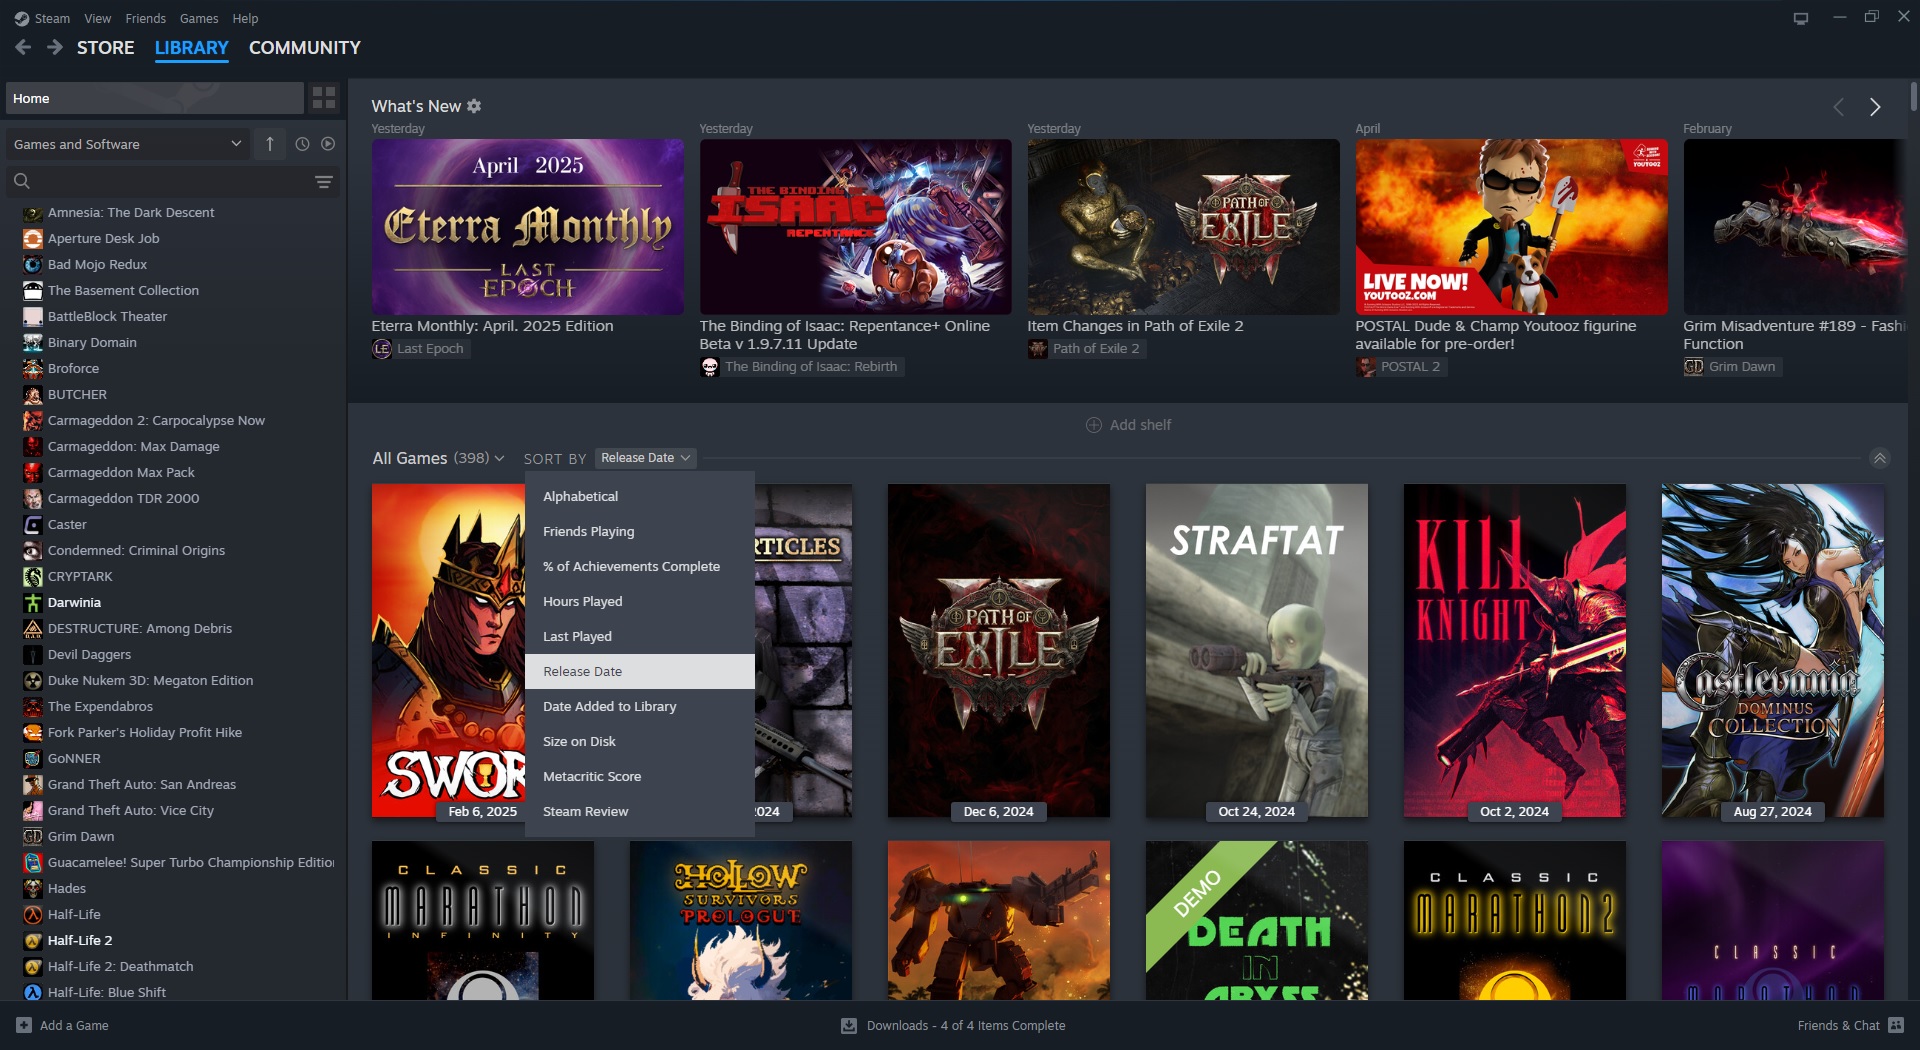Screen dimensions: 1920x1050
Task: Choose Friends Playing sort option
Action: pyautogui.click(x=640, y=531)
